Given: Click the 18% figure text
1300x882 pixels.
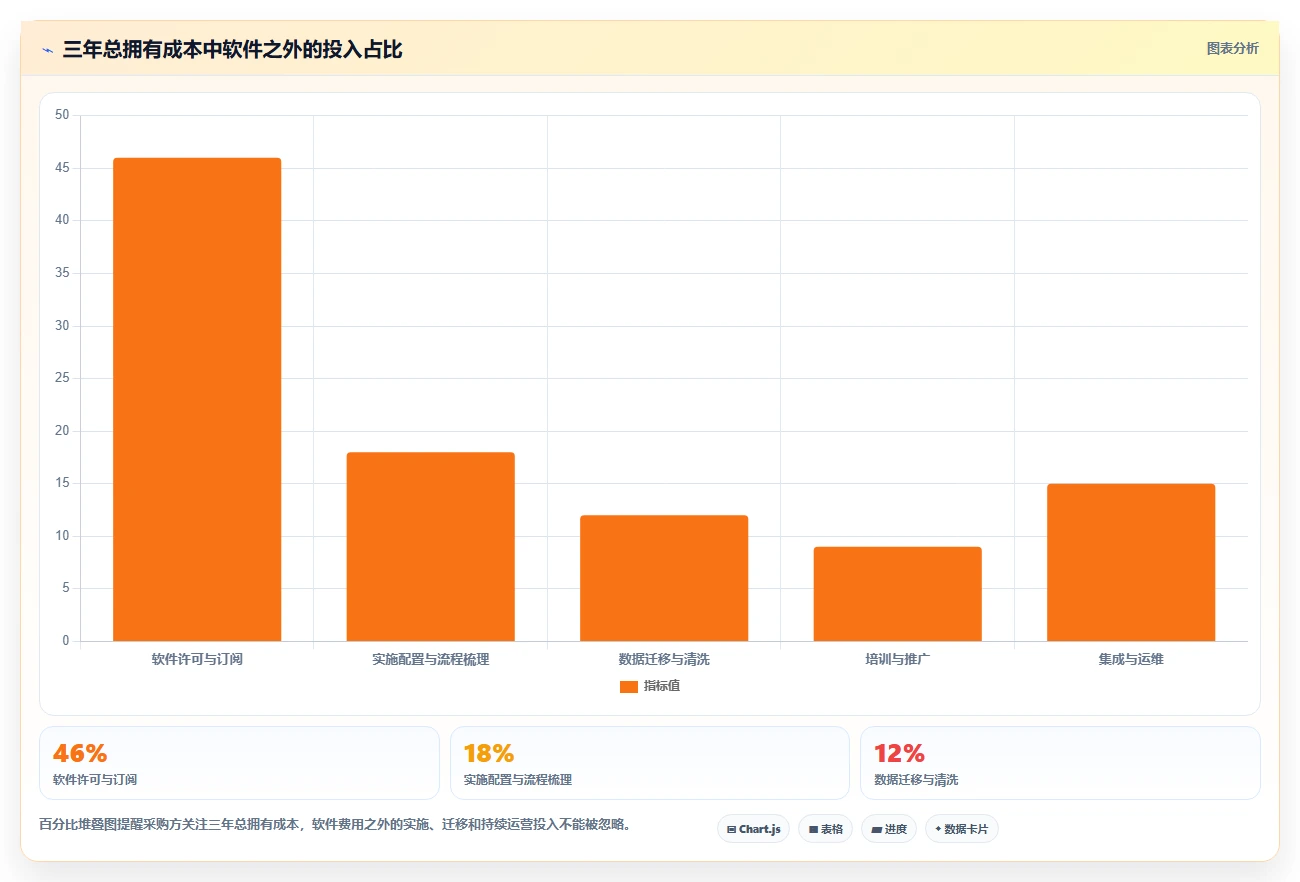Looking at the screenshot, I should click(489, 753).
